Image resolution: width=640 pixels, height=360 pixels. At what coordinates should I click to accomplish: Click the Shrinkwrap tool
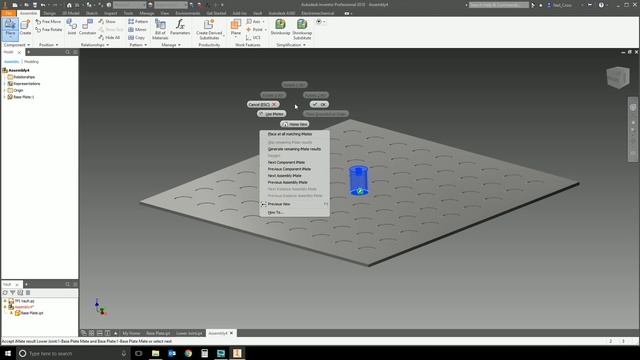click(x=280, y=27)
